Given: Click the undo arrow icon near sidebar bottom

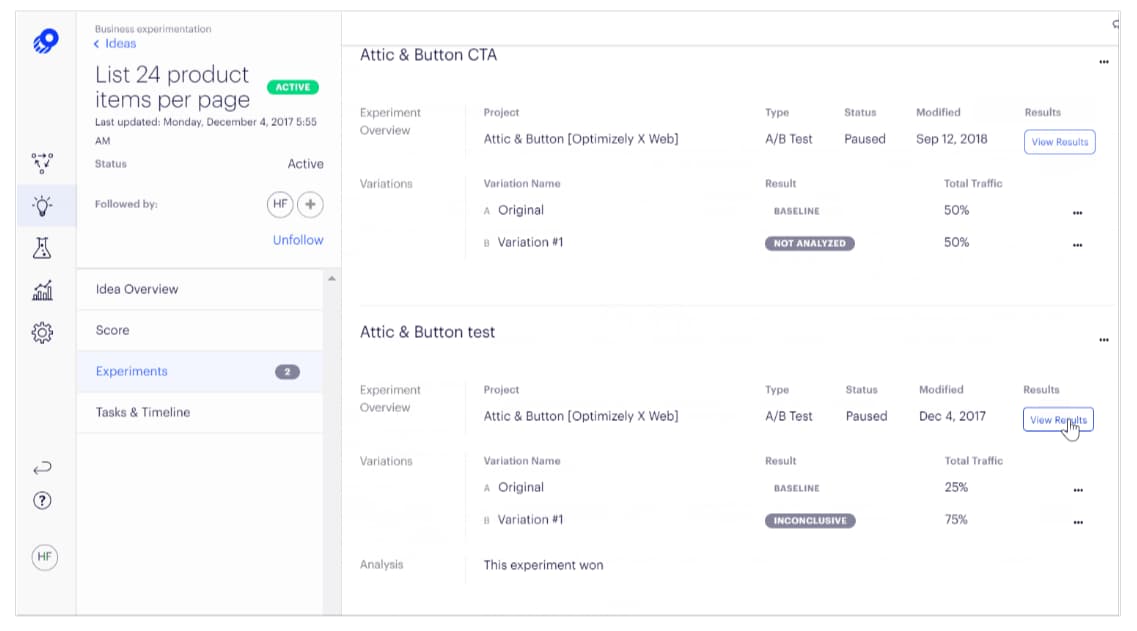Looking at the screenshot, I should click(x=41, y=465).
